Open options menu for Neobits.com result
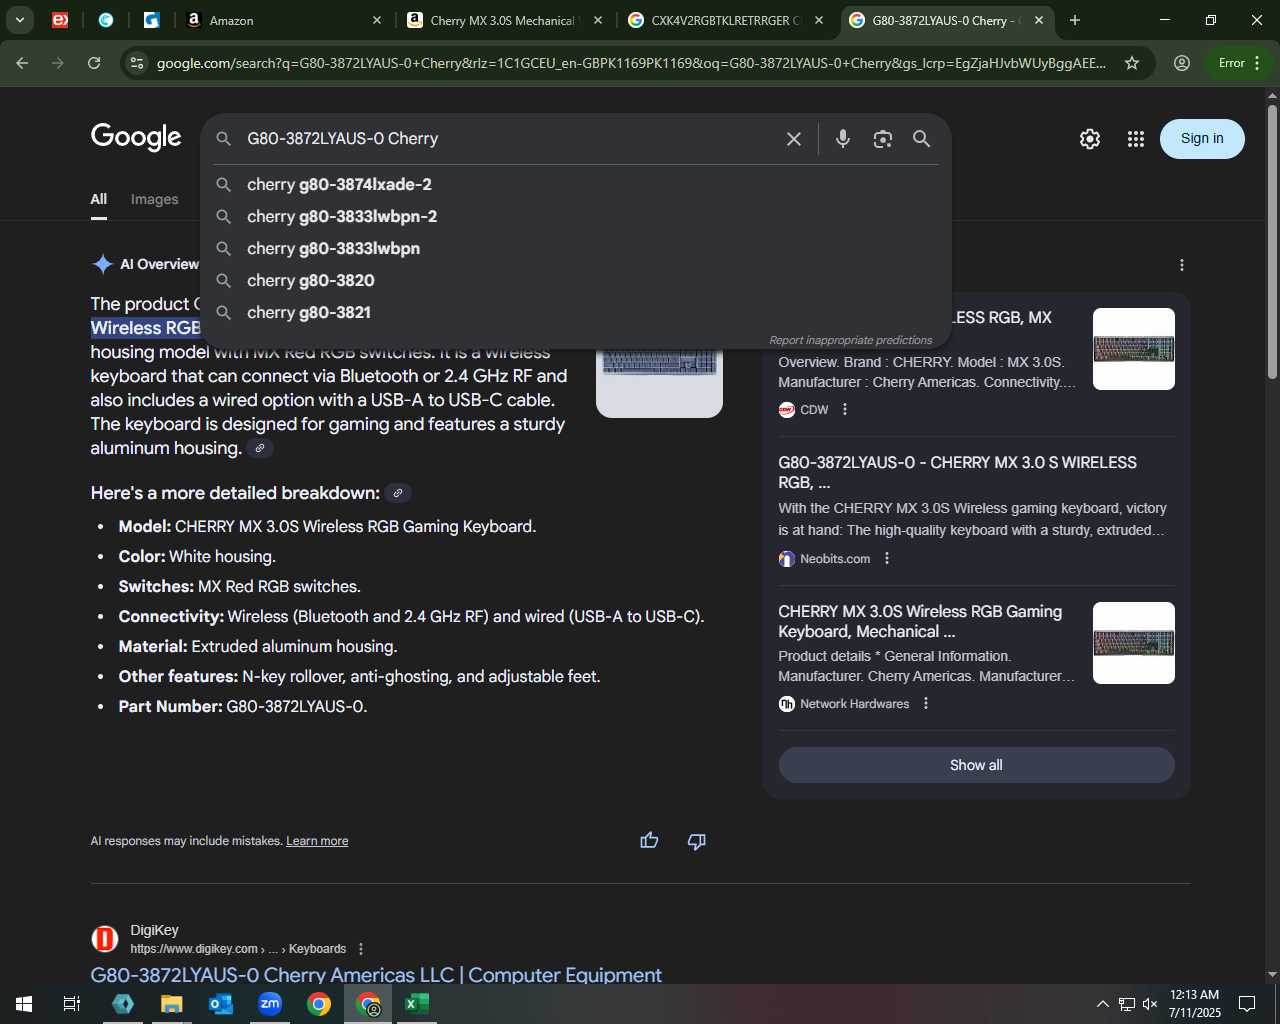Screen dimensions: 1280x1024 (887, 558)
